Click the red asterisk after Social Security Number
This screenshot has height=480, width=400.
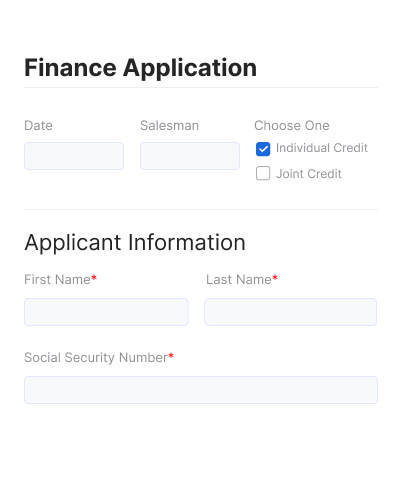[171, 356]
